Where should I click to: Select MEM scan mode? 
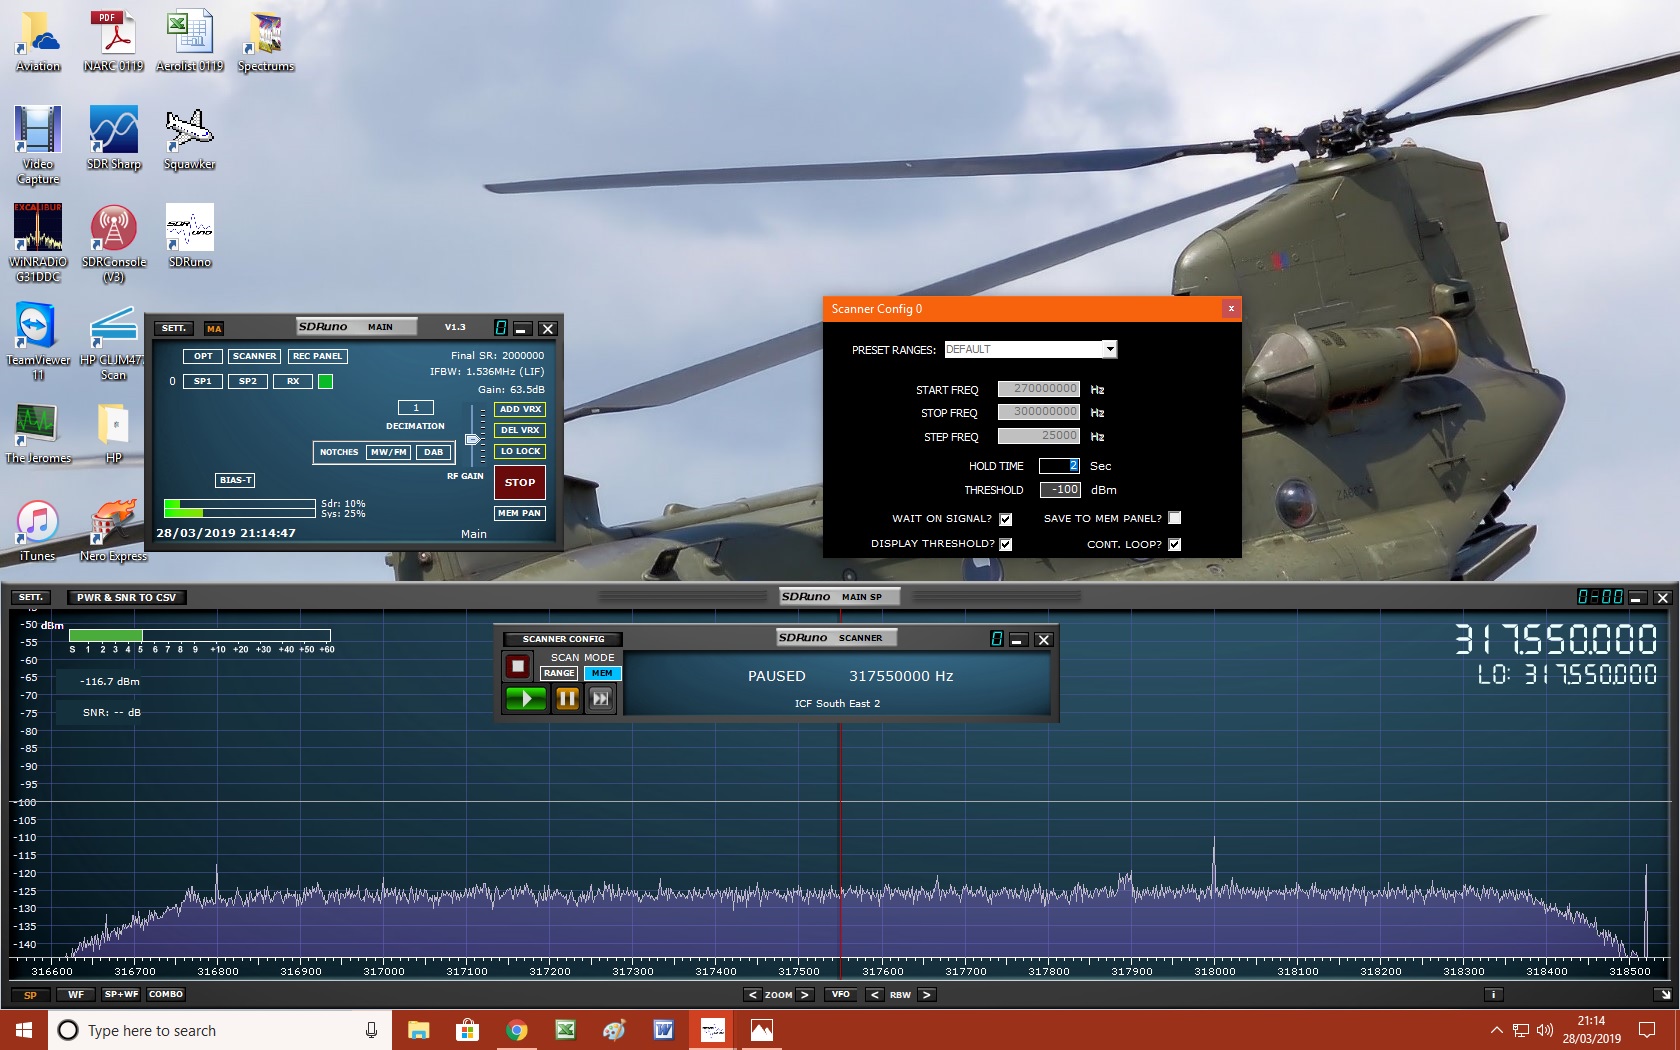point(602,673)
